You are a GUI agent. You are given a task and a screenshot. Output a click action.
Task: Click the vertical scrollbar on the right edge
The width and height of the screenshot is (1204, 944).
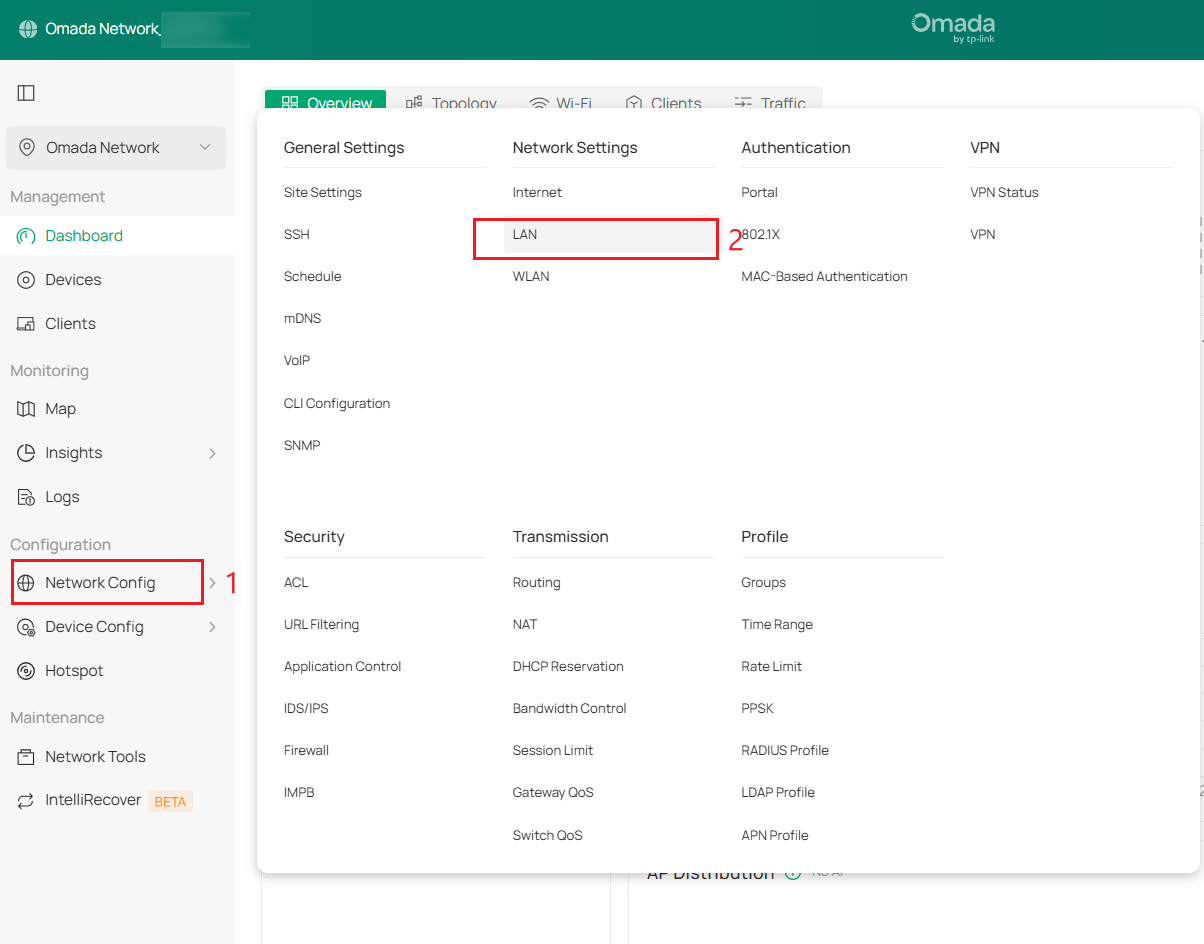1197,250
